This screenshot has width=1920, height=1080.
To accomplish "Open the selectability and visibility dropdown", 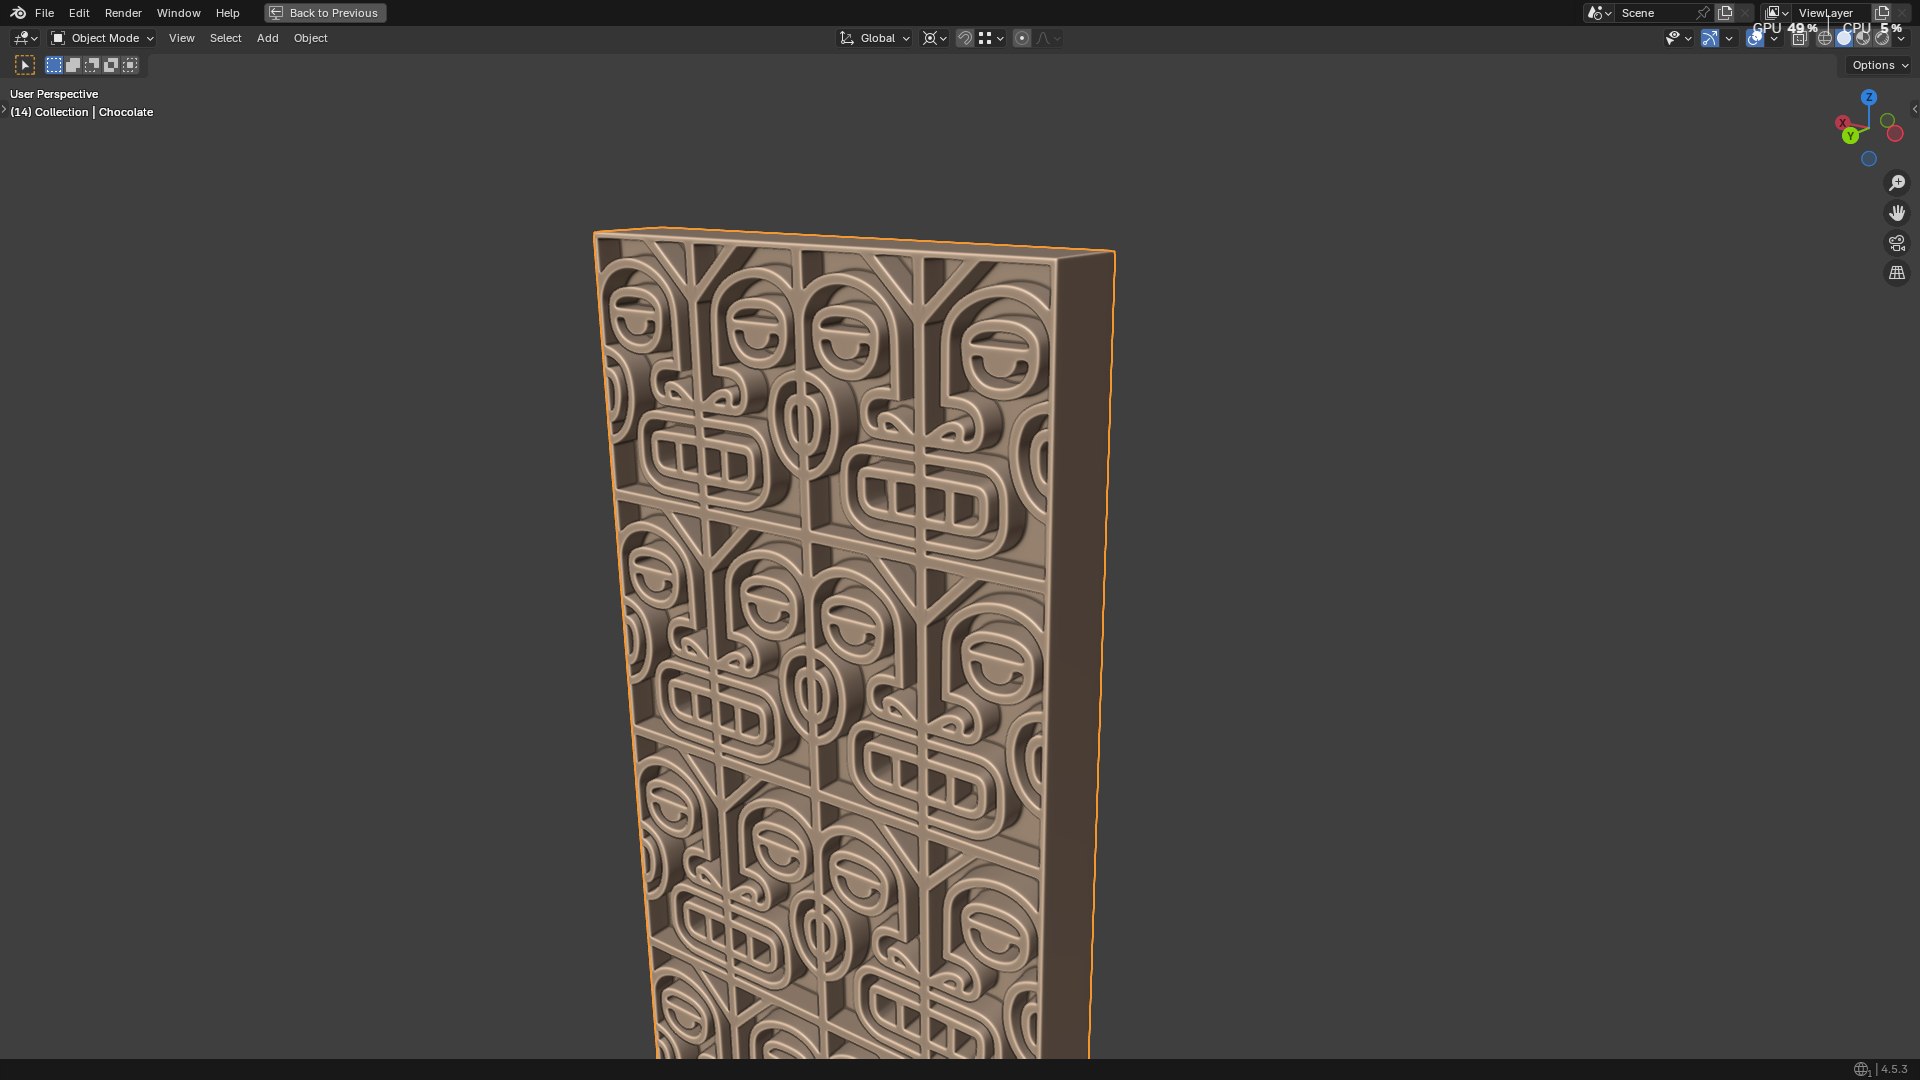I will click(x=1678, y=38).
